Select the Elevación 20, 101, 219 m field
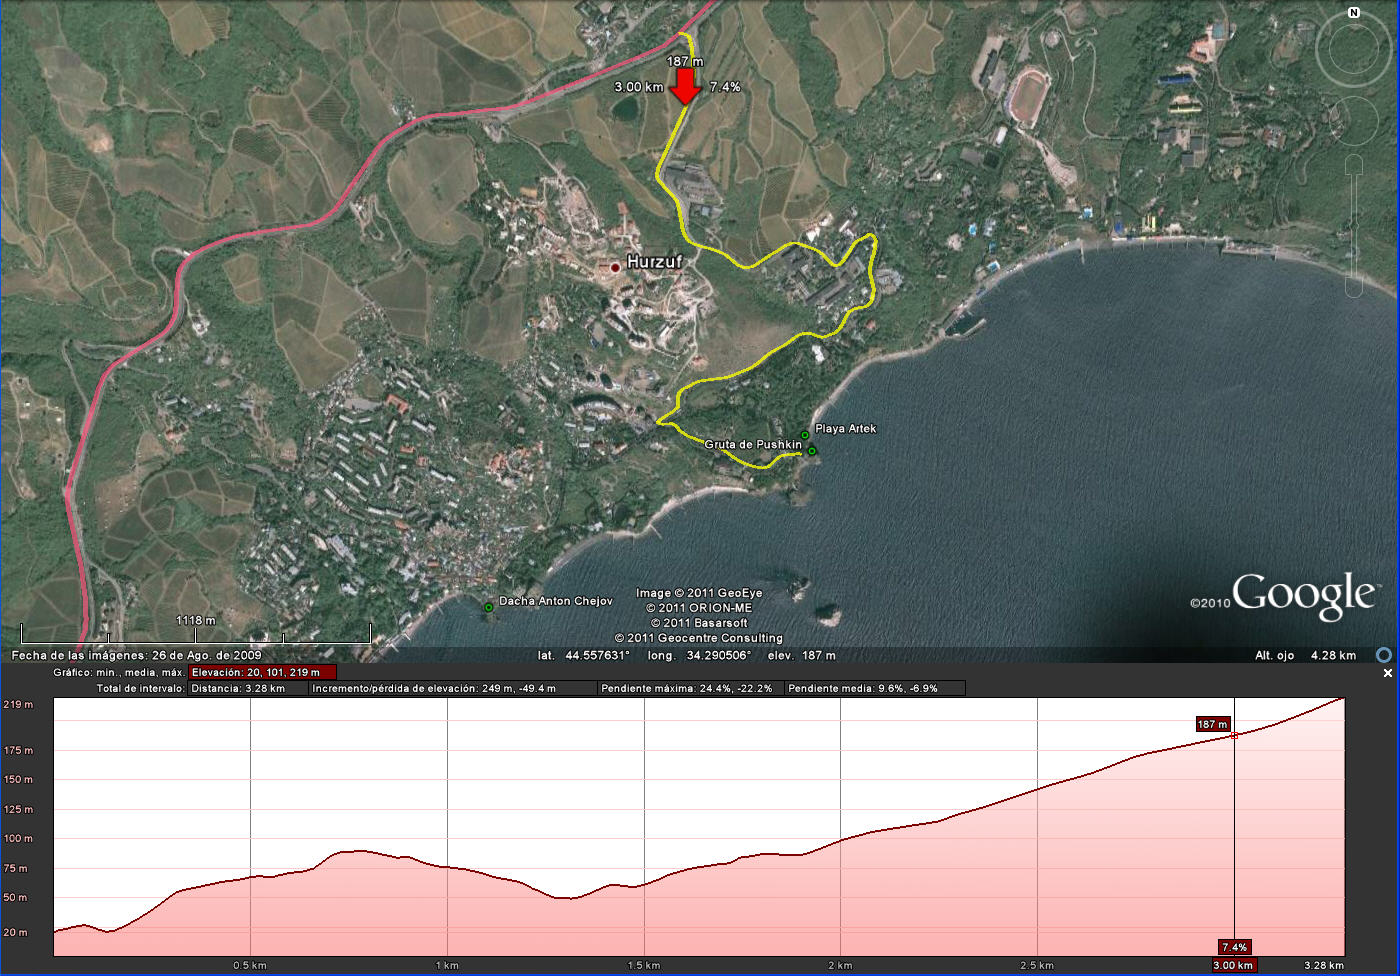1400x976 pixels. point(262,673)
